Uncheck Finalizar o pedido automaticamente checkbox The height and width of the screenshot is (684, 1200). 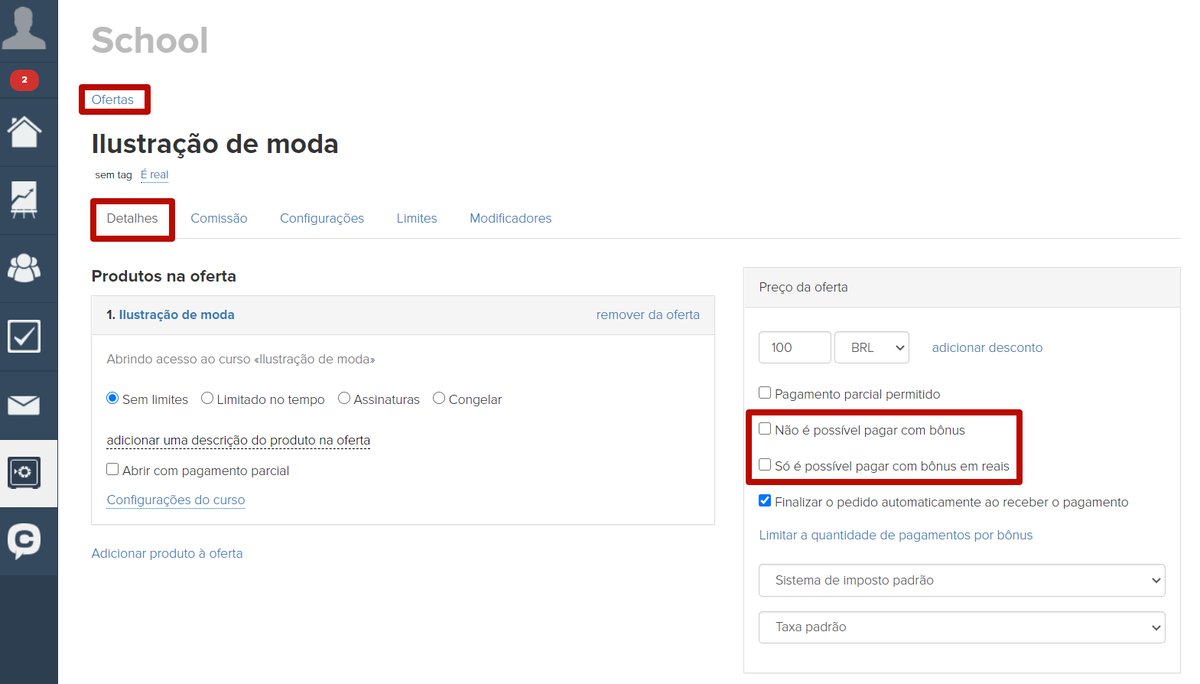click(765, 501)
